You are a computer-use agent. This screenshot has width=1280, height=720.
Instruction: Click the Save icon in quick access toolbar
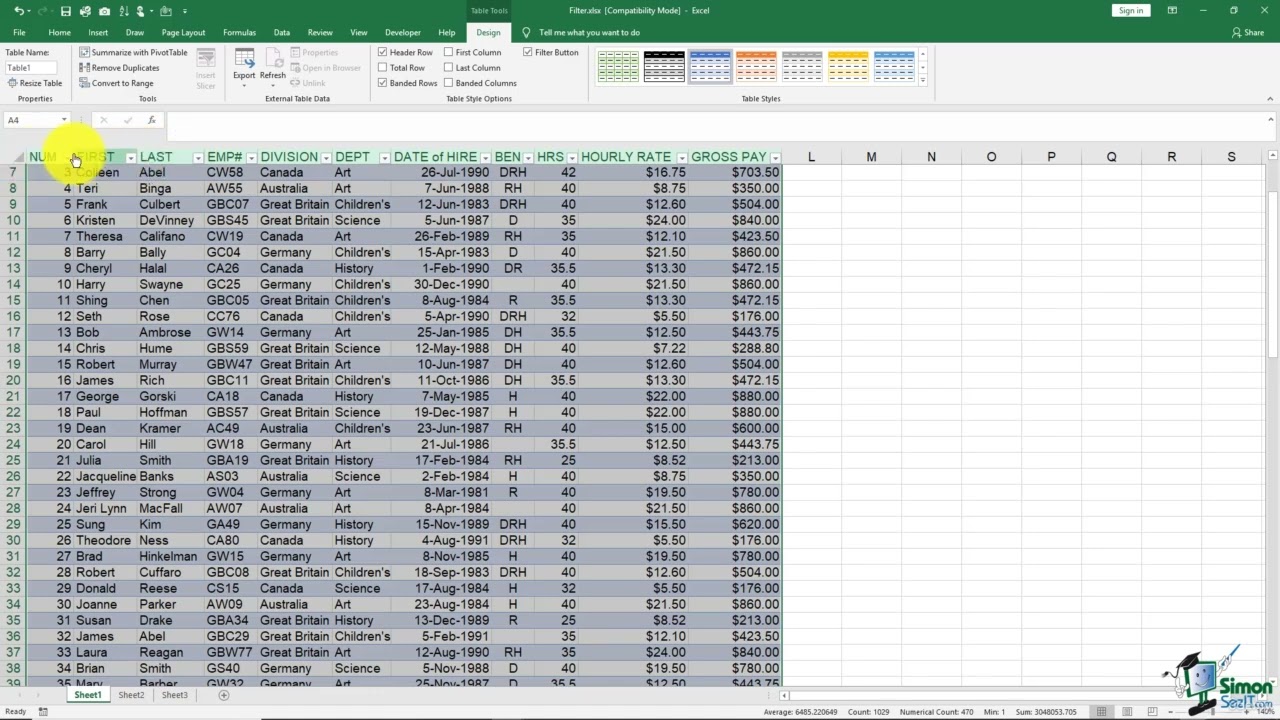pos(65,11)
